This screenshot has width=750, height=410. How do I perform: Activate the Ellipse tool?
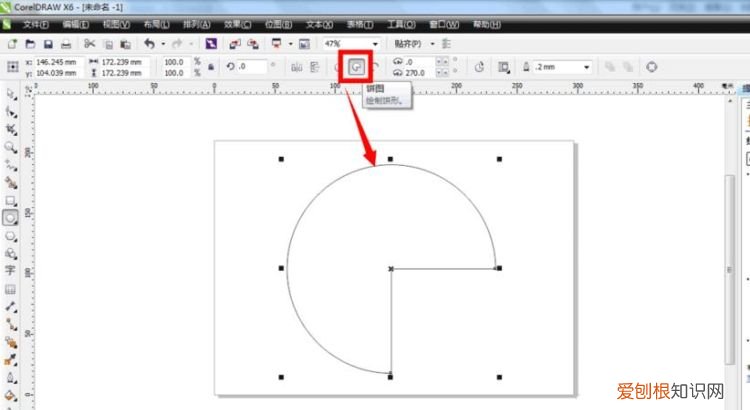(11, 217)
